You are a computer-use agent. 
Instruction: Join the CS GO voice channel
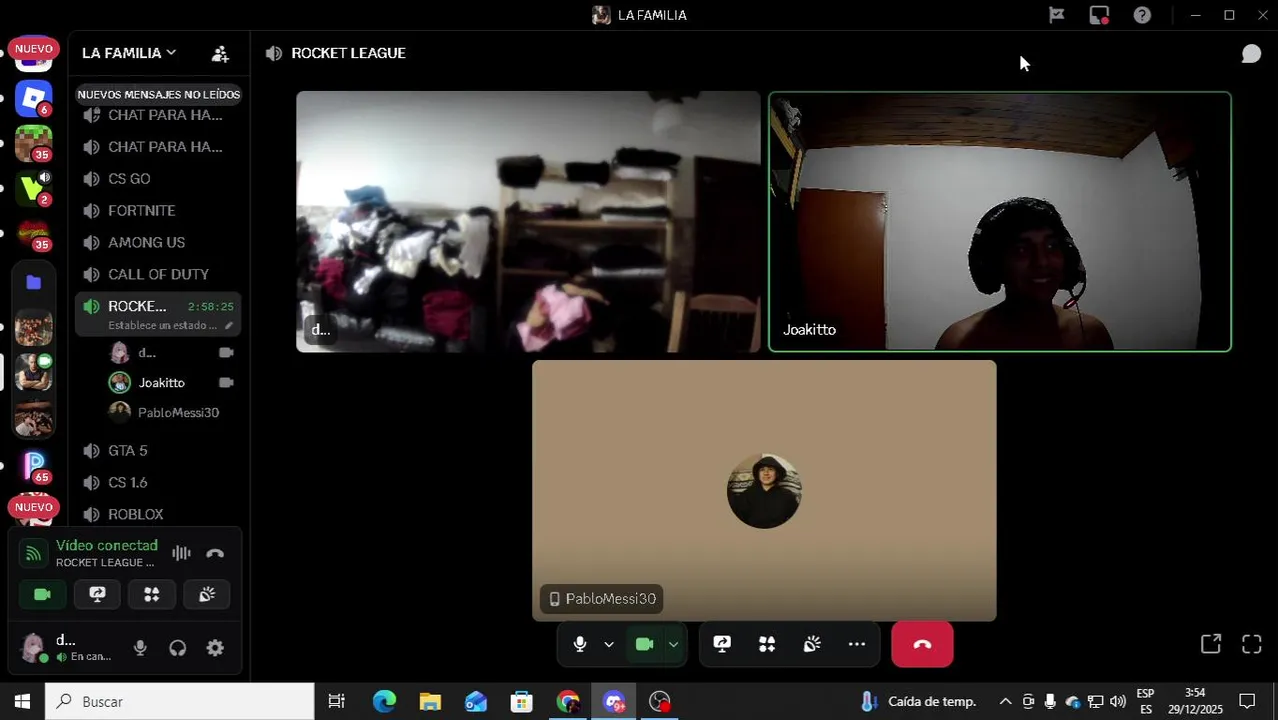(158, 179)
